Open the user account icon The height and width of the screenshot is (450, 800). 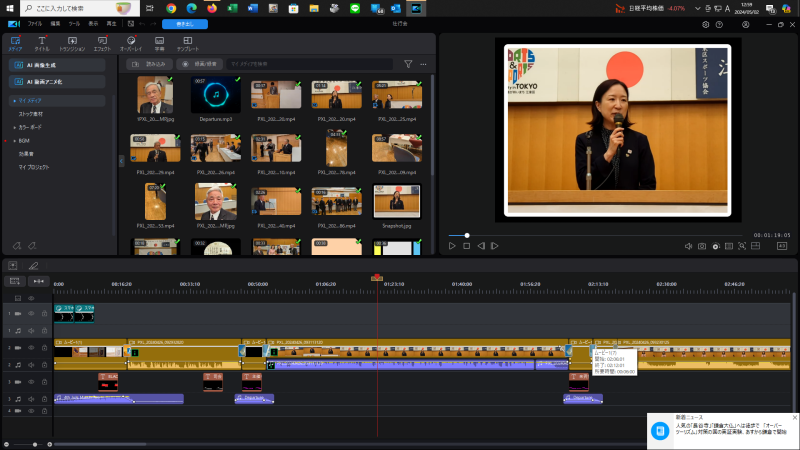pyautogui.click(x=745, y=24)
